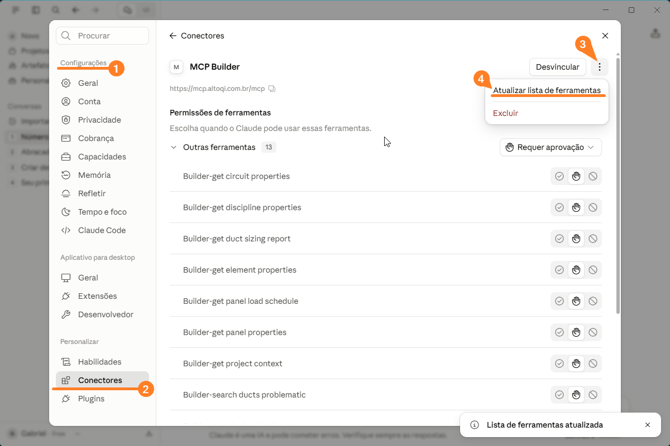Block the Builder-get duct sizing report tool
Screen dimensions: 670x446
pyautogui.click(x=593, y=238)
